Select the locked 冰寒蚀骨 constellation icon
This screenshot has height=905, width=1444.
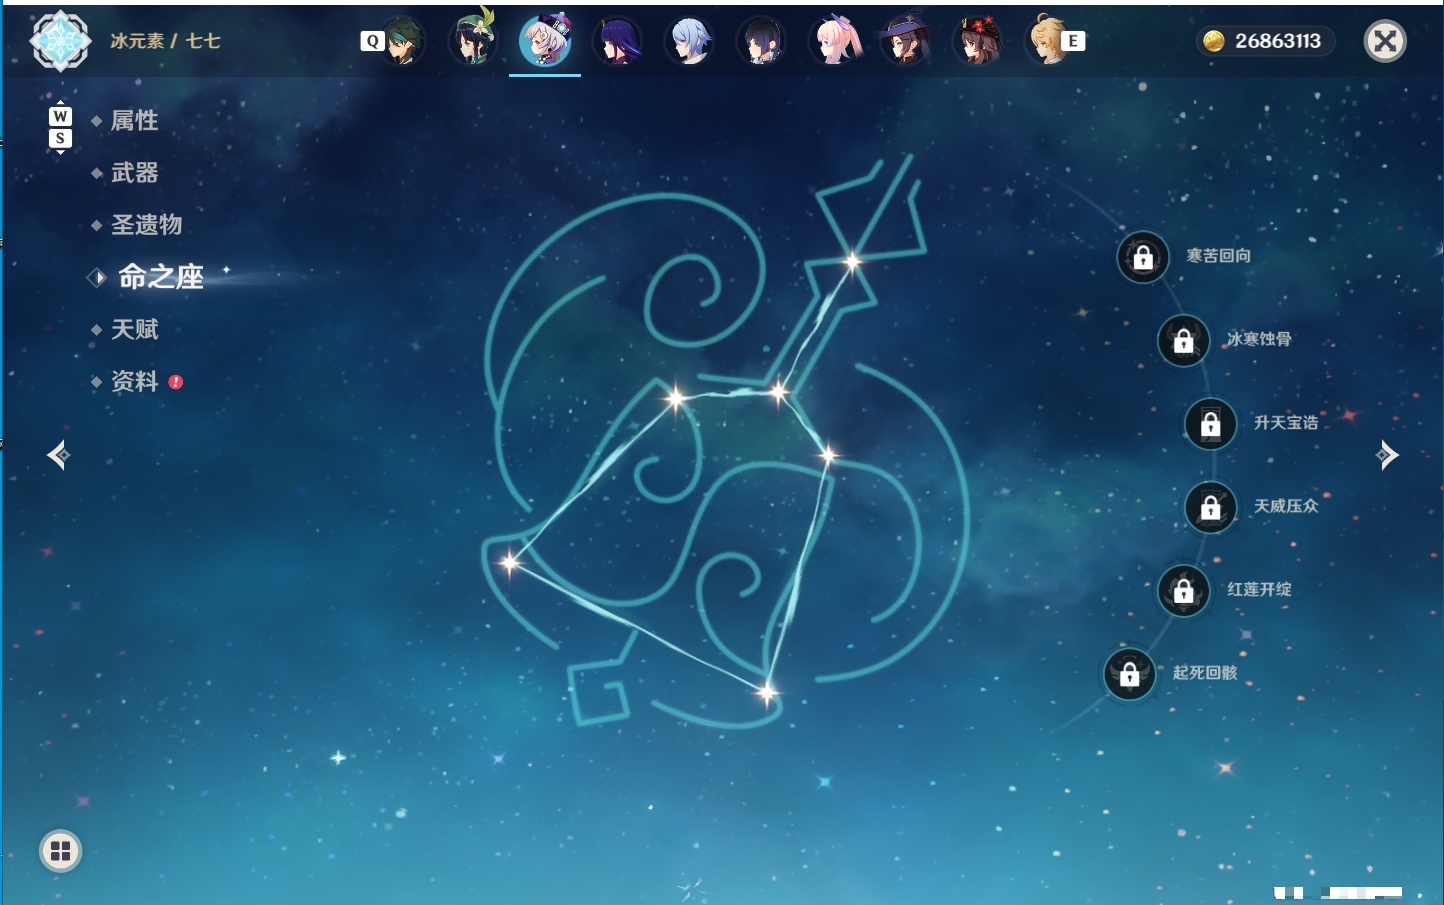(x=1183, y=341)
